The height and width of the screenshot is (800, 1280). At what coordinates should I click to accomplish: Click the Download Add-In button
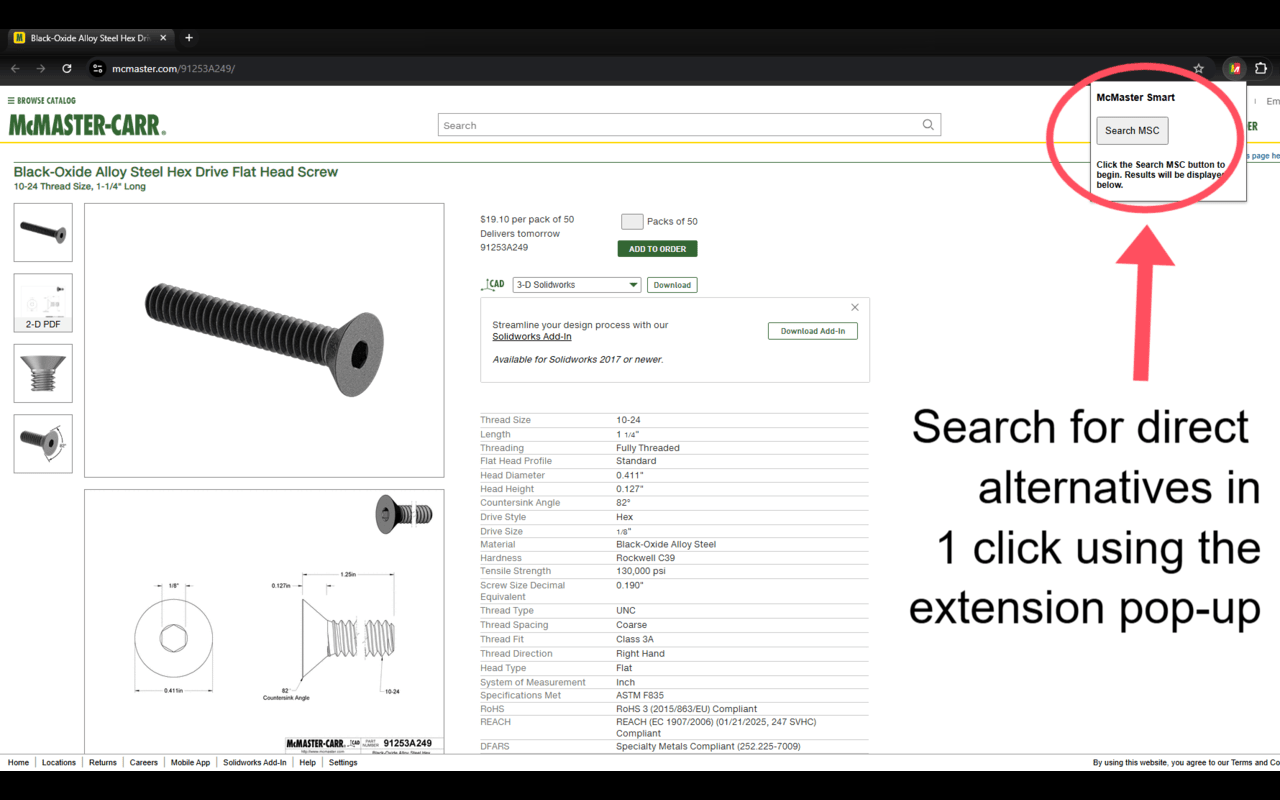[812, 331]
